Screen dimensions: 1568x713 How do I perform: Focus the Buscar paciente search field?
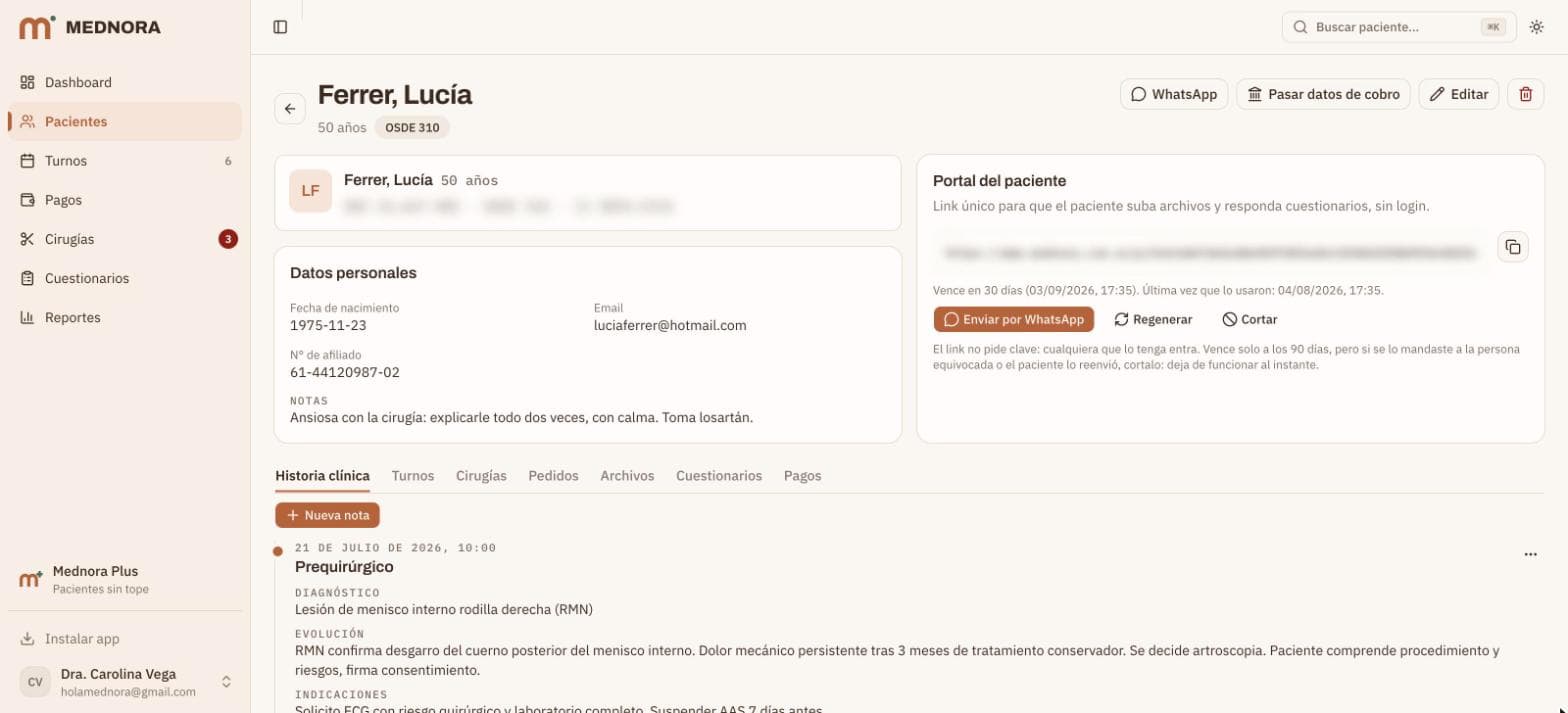point(1399,27)
